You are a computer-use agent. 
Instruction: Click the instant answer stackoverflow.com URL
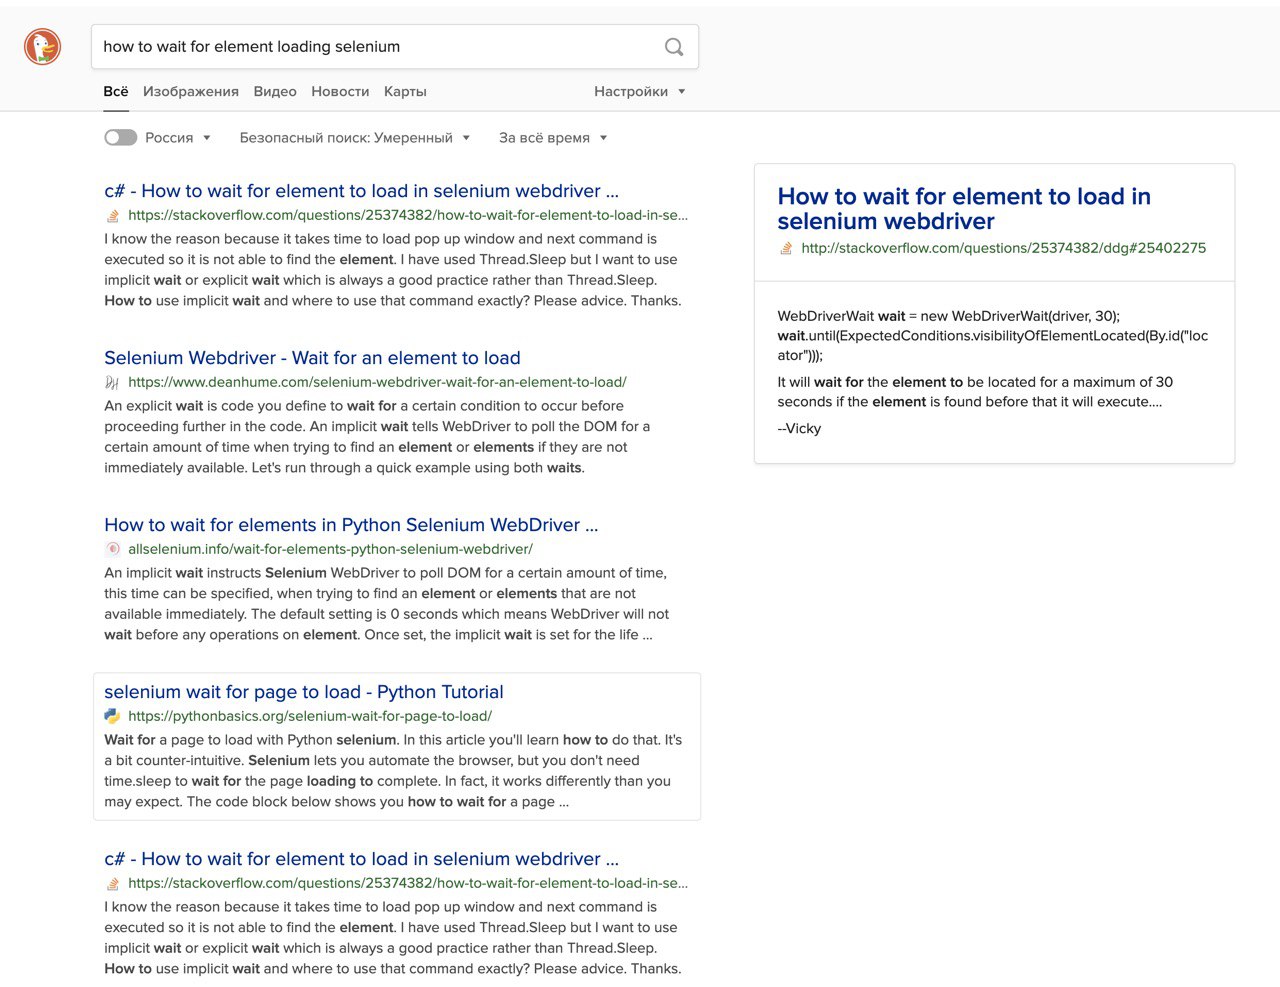pyautogui.click(x=1003, y=248)
